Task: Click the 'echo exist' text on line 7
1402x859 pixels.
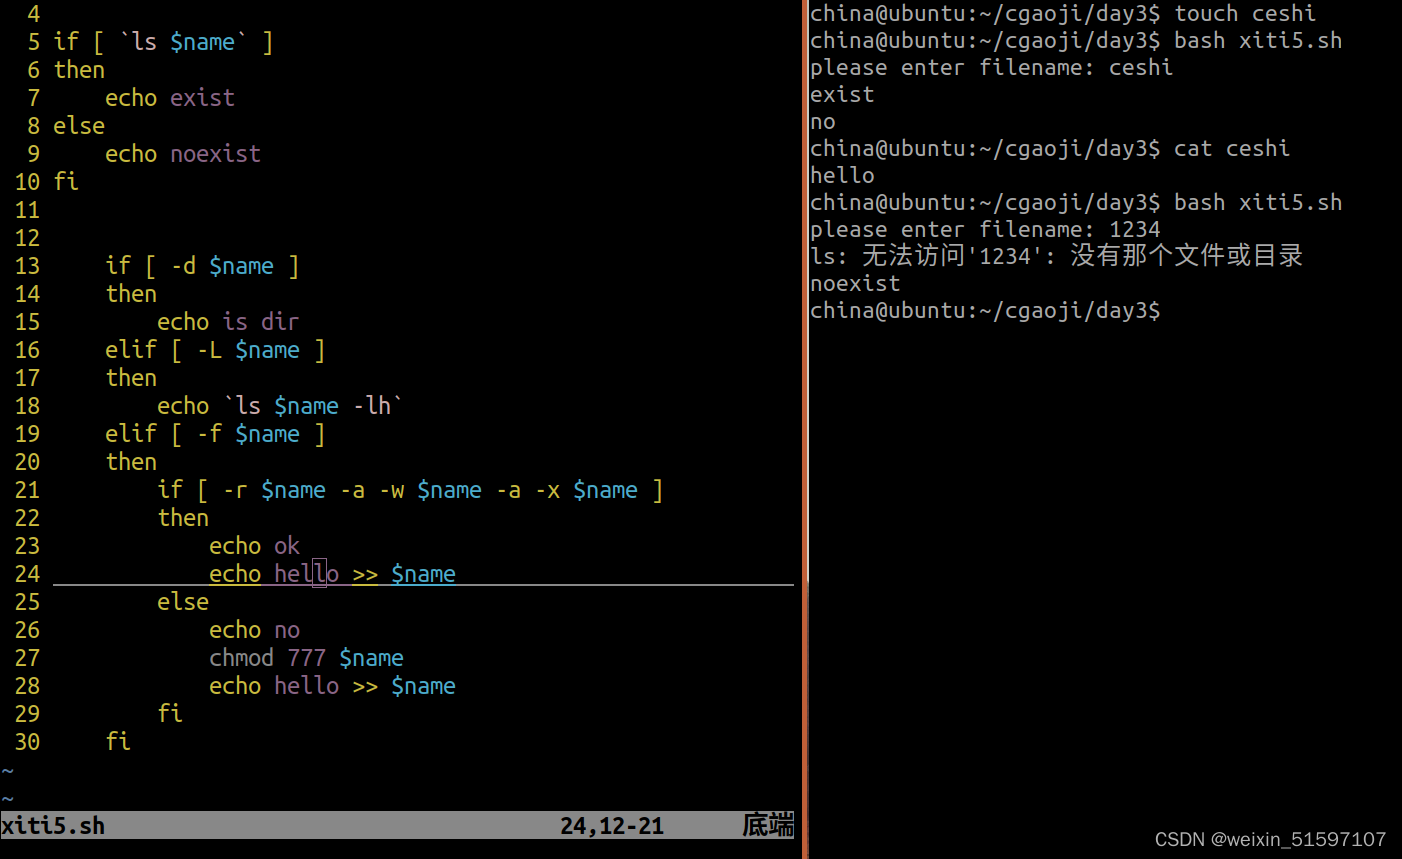Action: 170,98
